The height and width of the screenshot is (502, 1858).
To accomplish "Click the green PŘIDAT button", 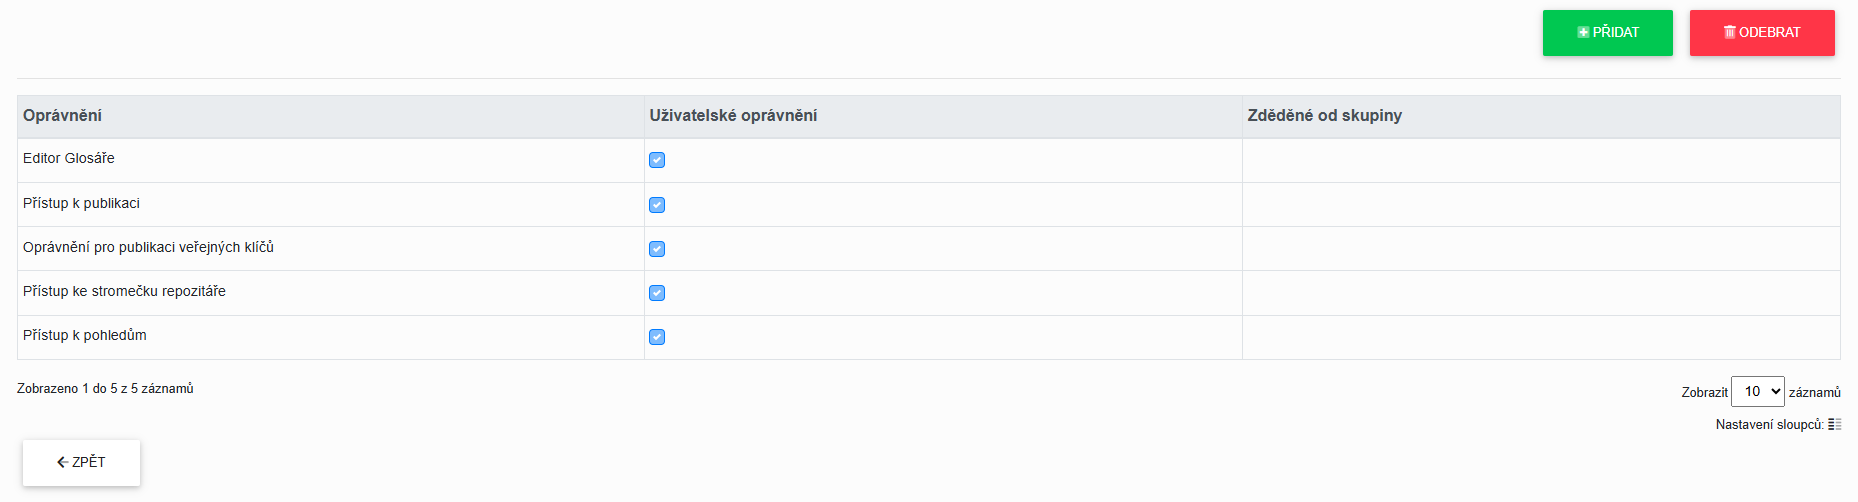I will (1607, 33).
